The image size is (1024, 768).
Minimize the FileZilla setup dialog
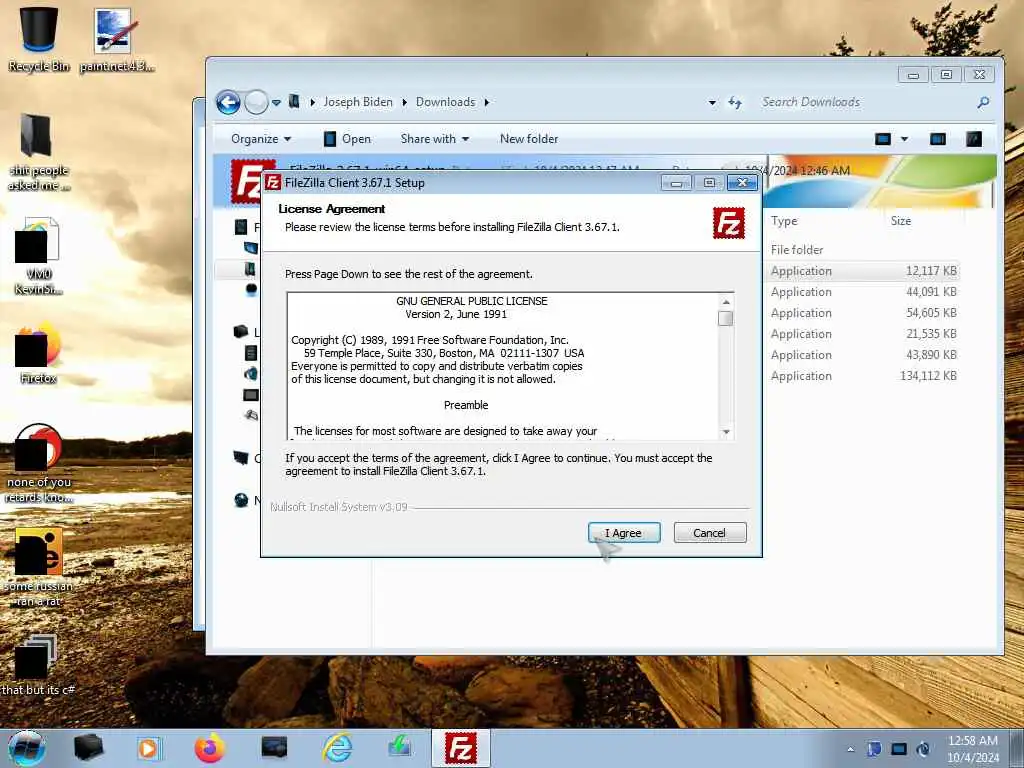click(676, 183)
